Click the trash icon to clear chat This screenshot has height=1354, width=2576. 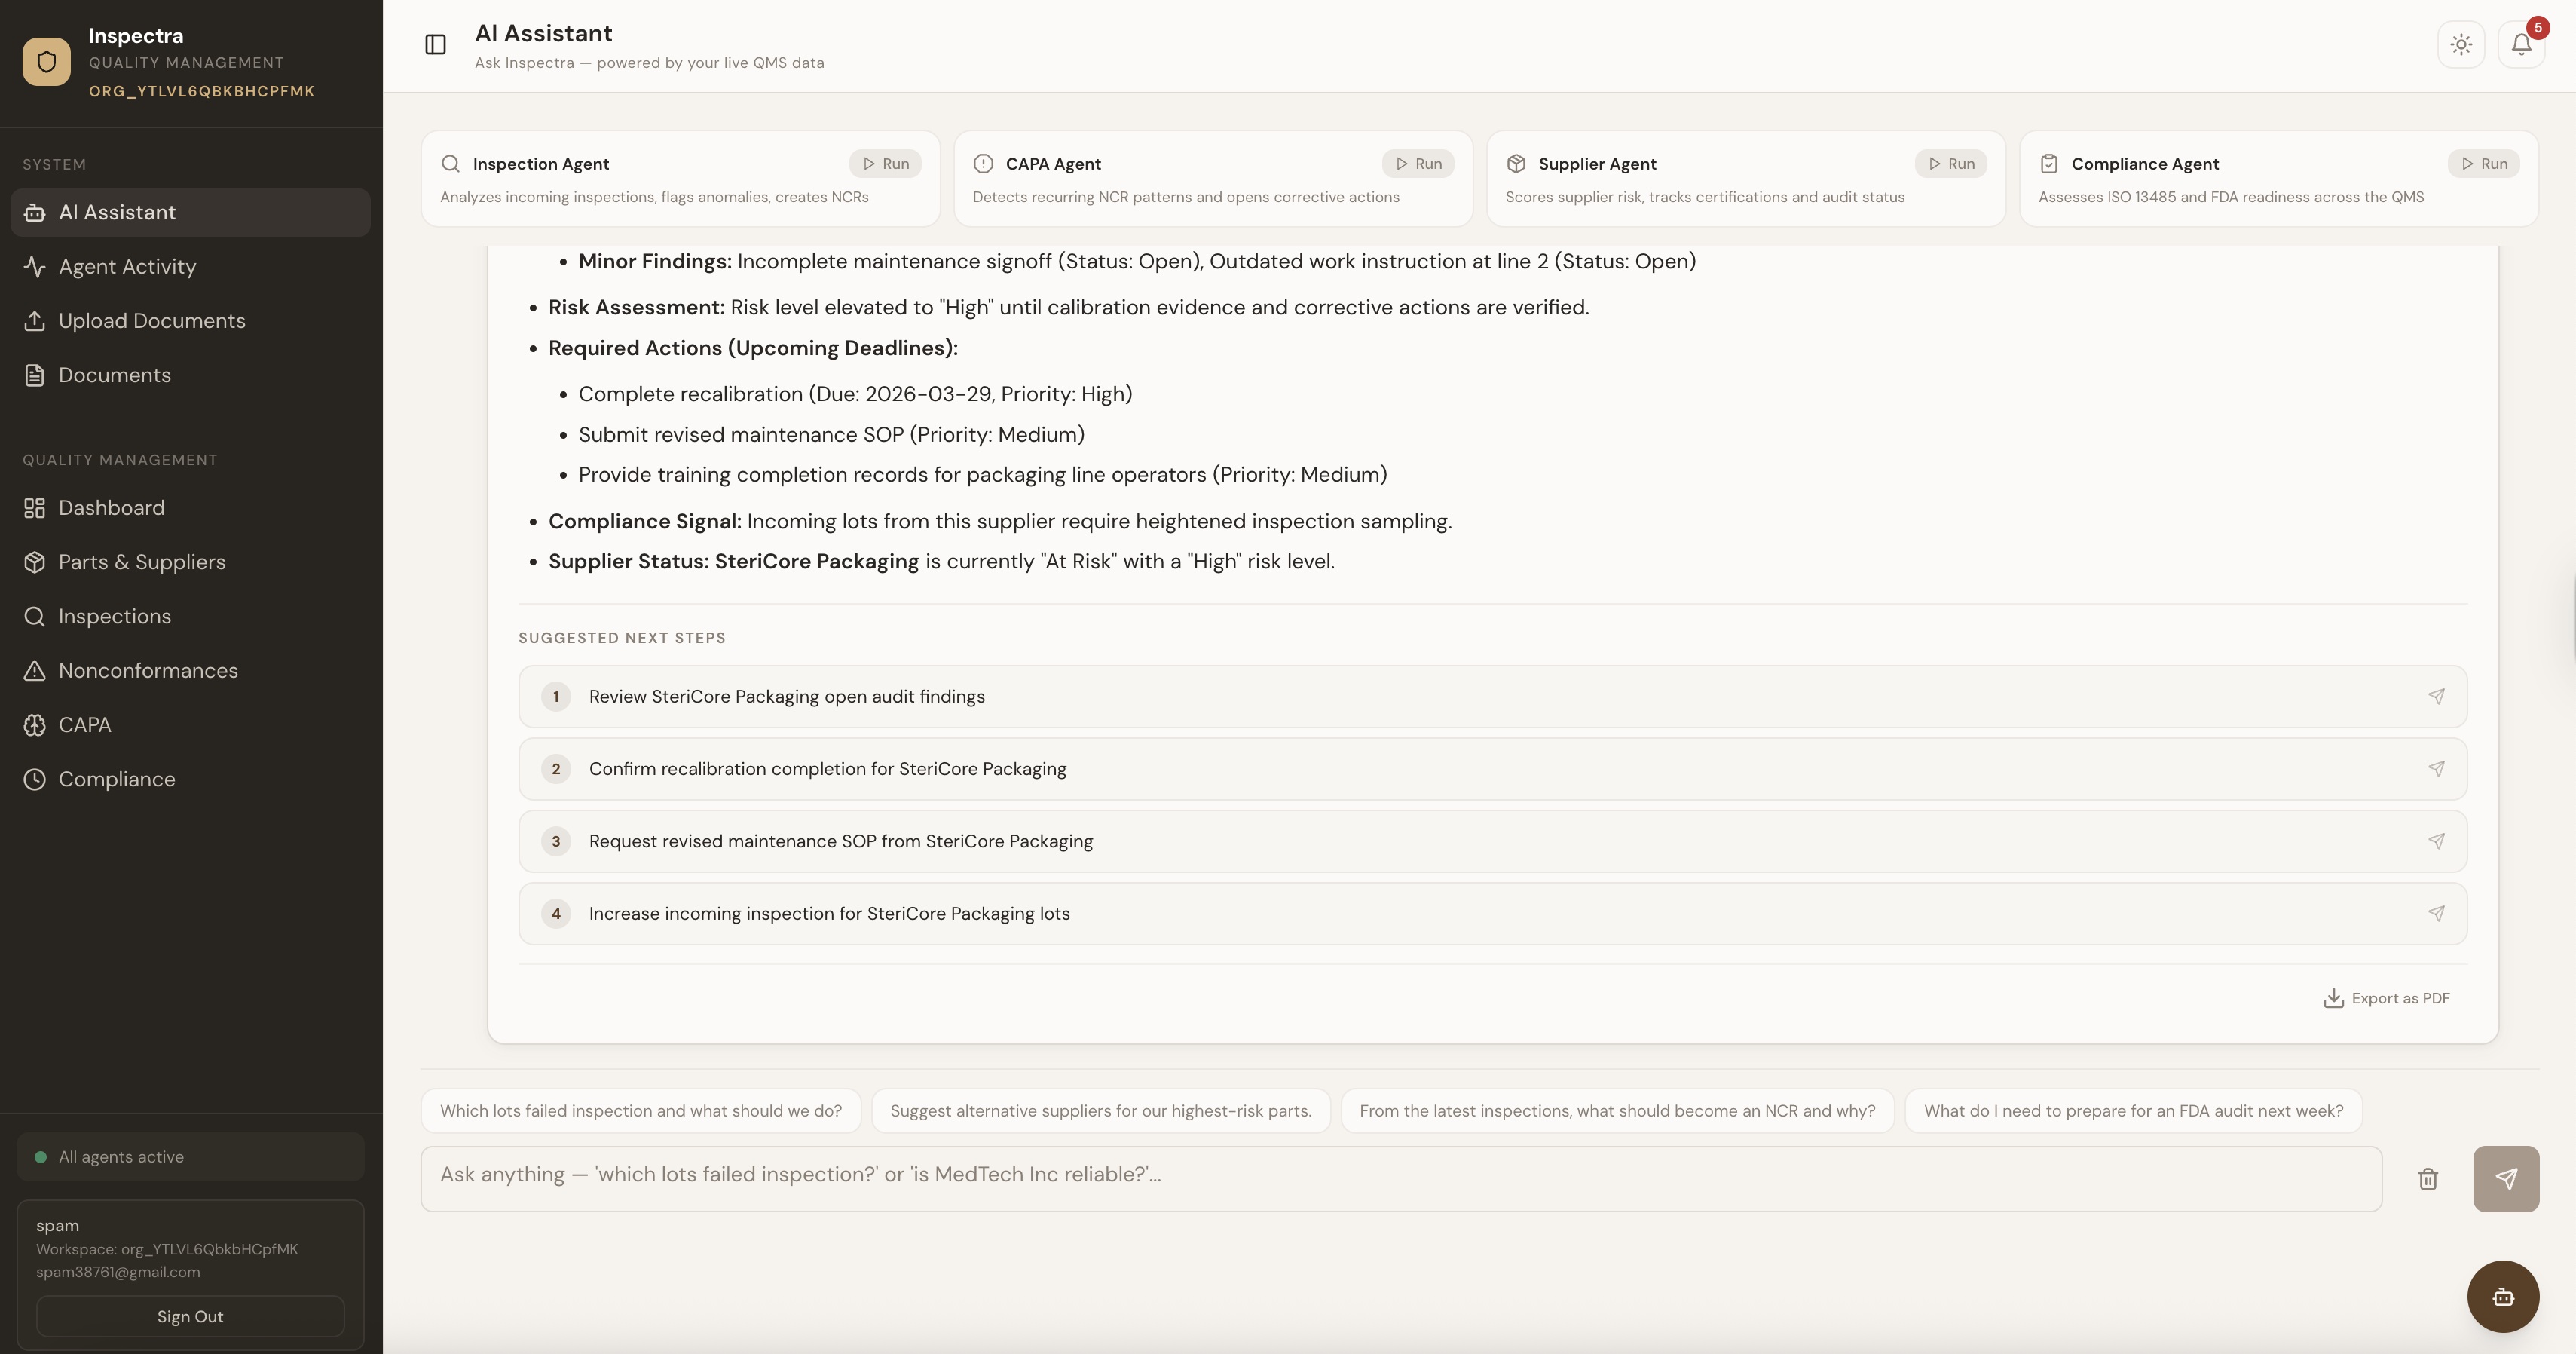(2428, 1179)
